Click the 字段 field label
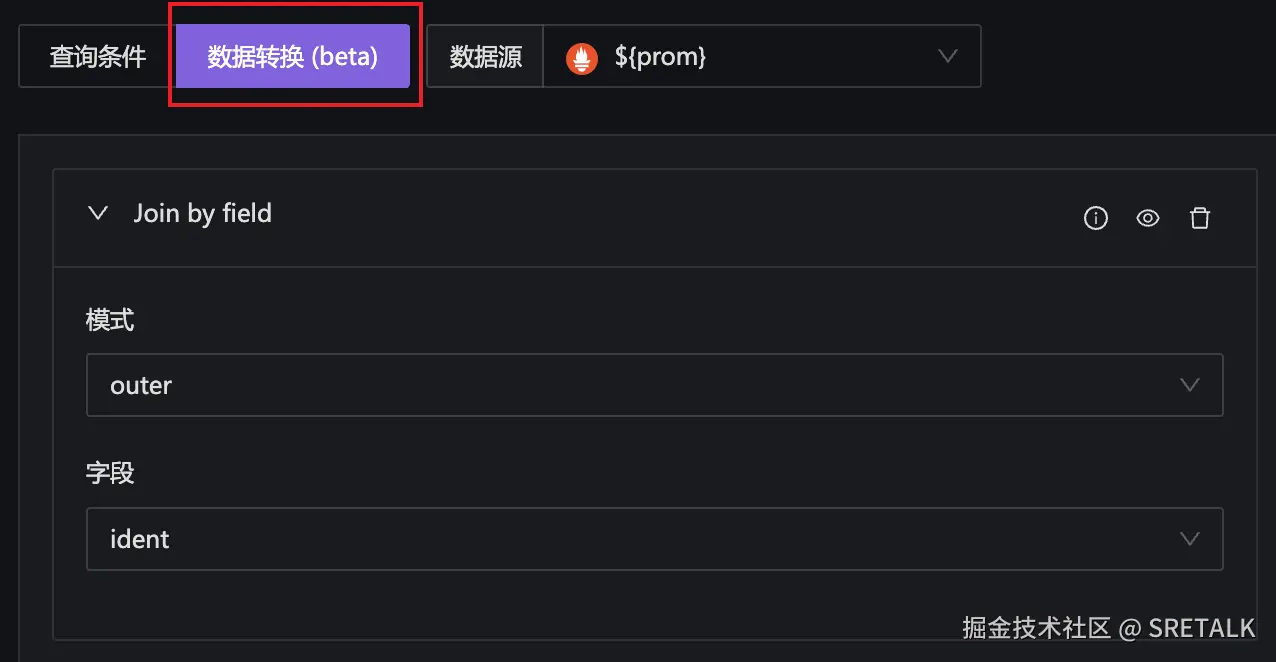The height and width of the screenshot is (662, 1276). (110, 472)
